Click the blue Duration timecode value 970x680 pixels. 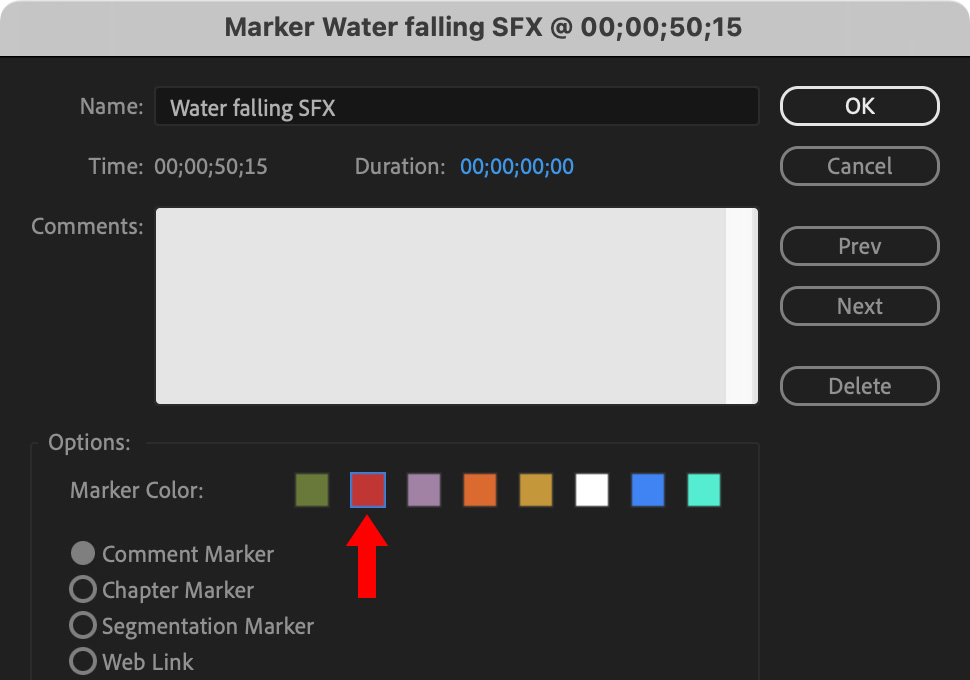click(517, 167)
